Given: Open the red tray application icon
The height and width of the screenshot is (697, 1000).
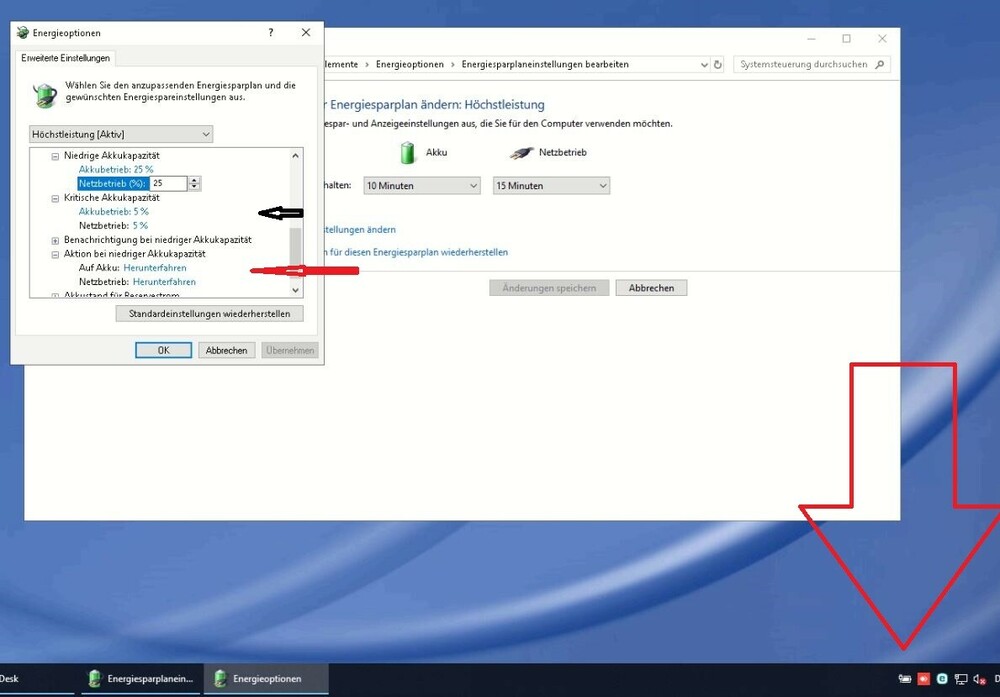Looking at the screenshot, I should [924, 679].
